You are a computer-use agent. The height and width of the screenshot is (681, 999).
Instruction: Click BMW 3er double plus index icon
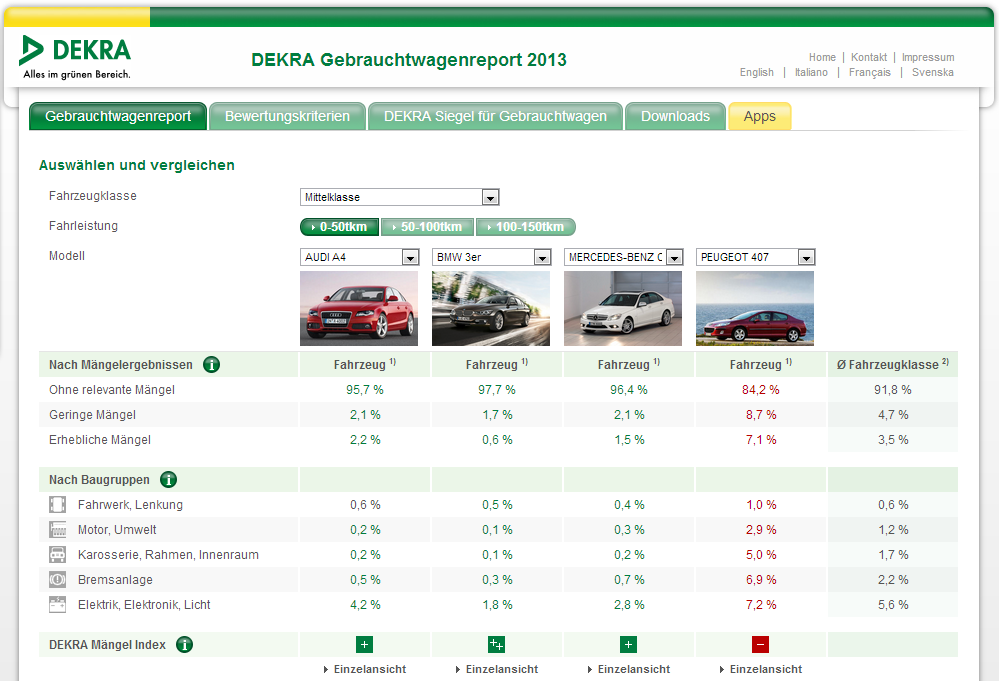click(x=496, y=645)
